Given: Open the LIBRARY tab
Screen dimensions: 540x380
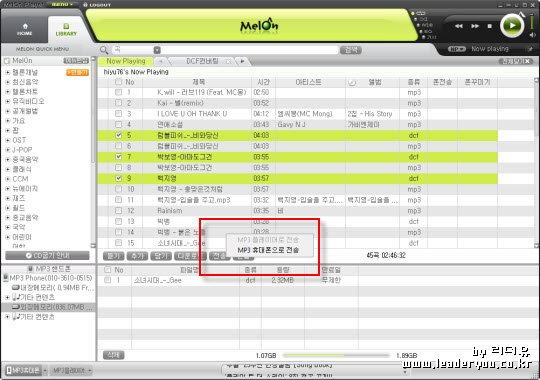Looking at the screenshot, I should pos(66,30).
